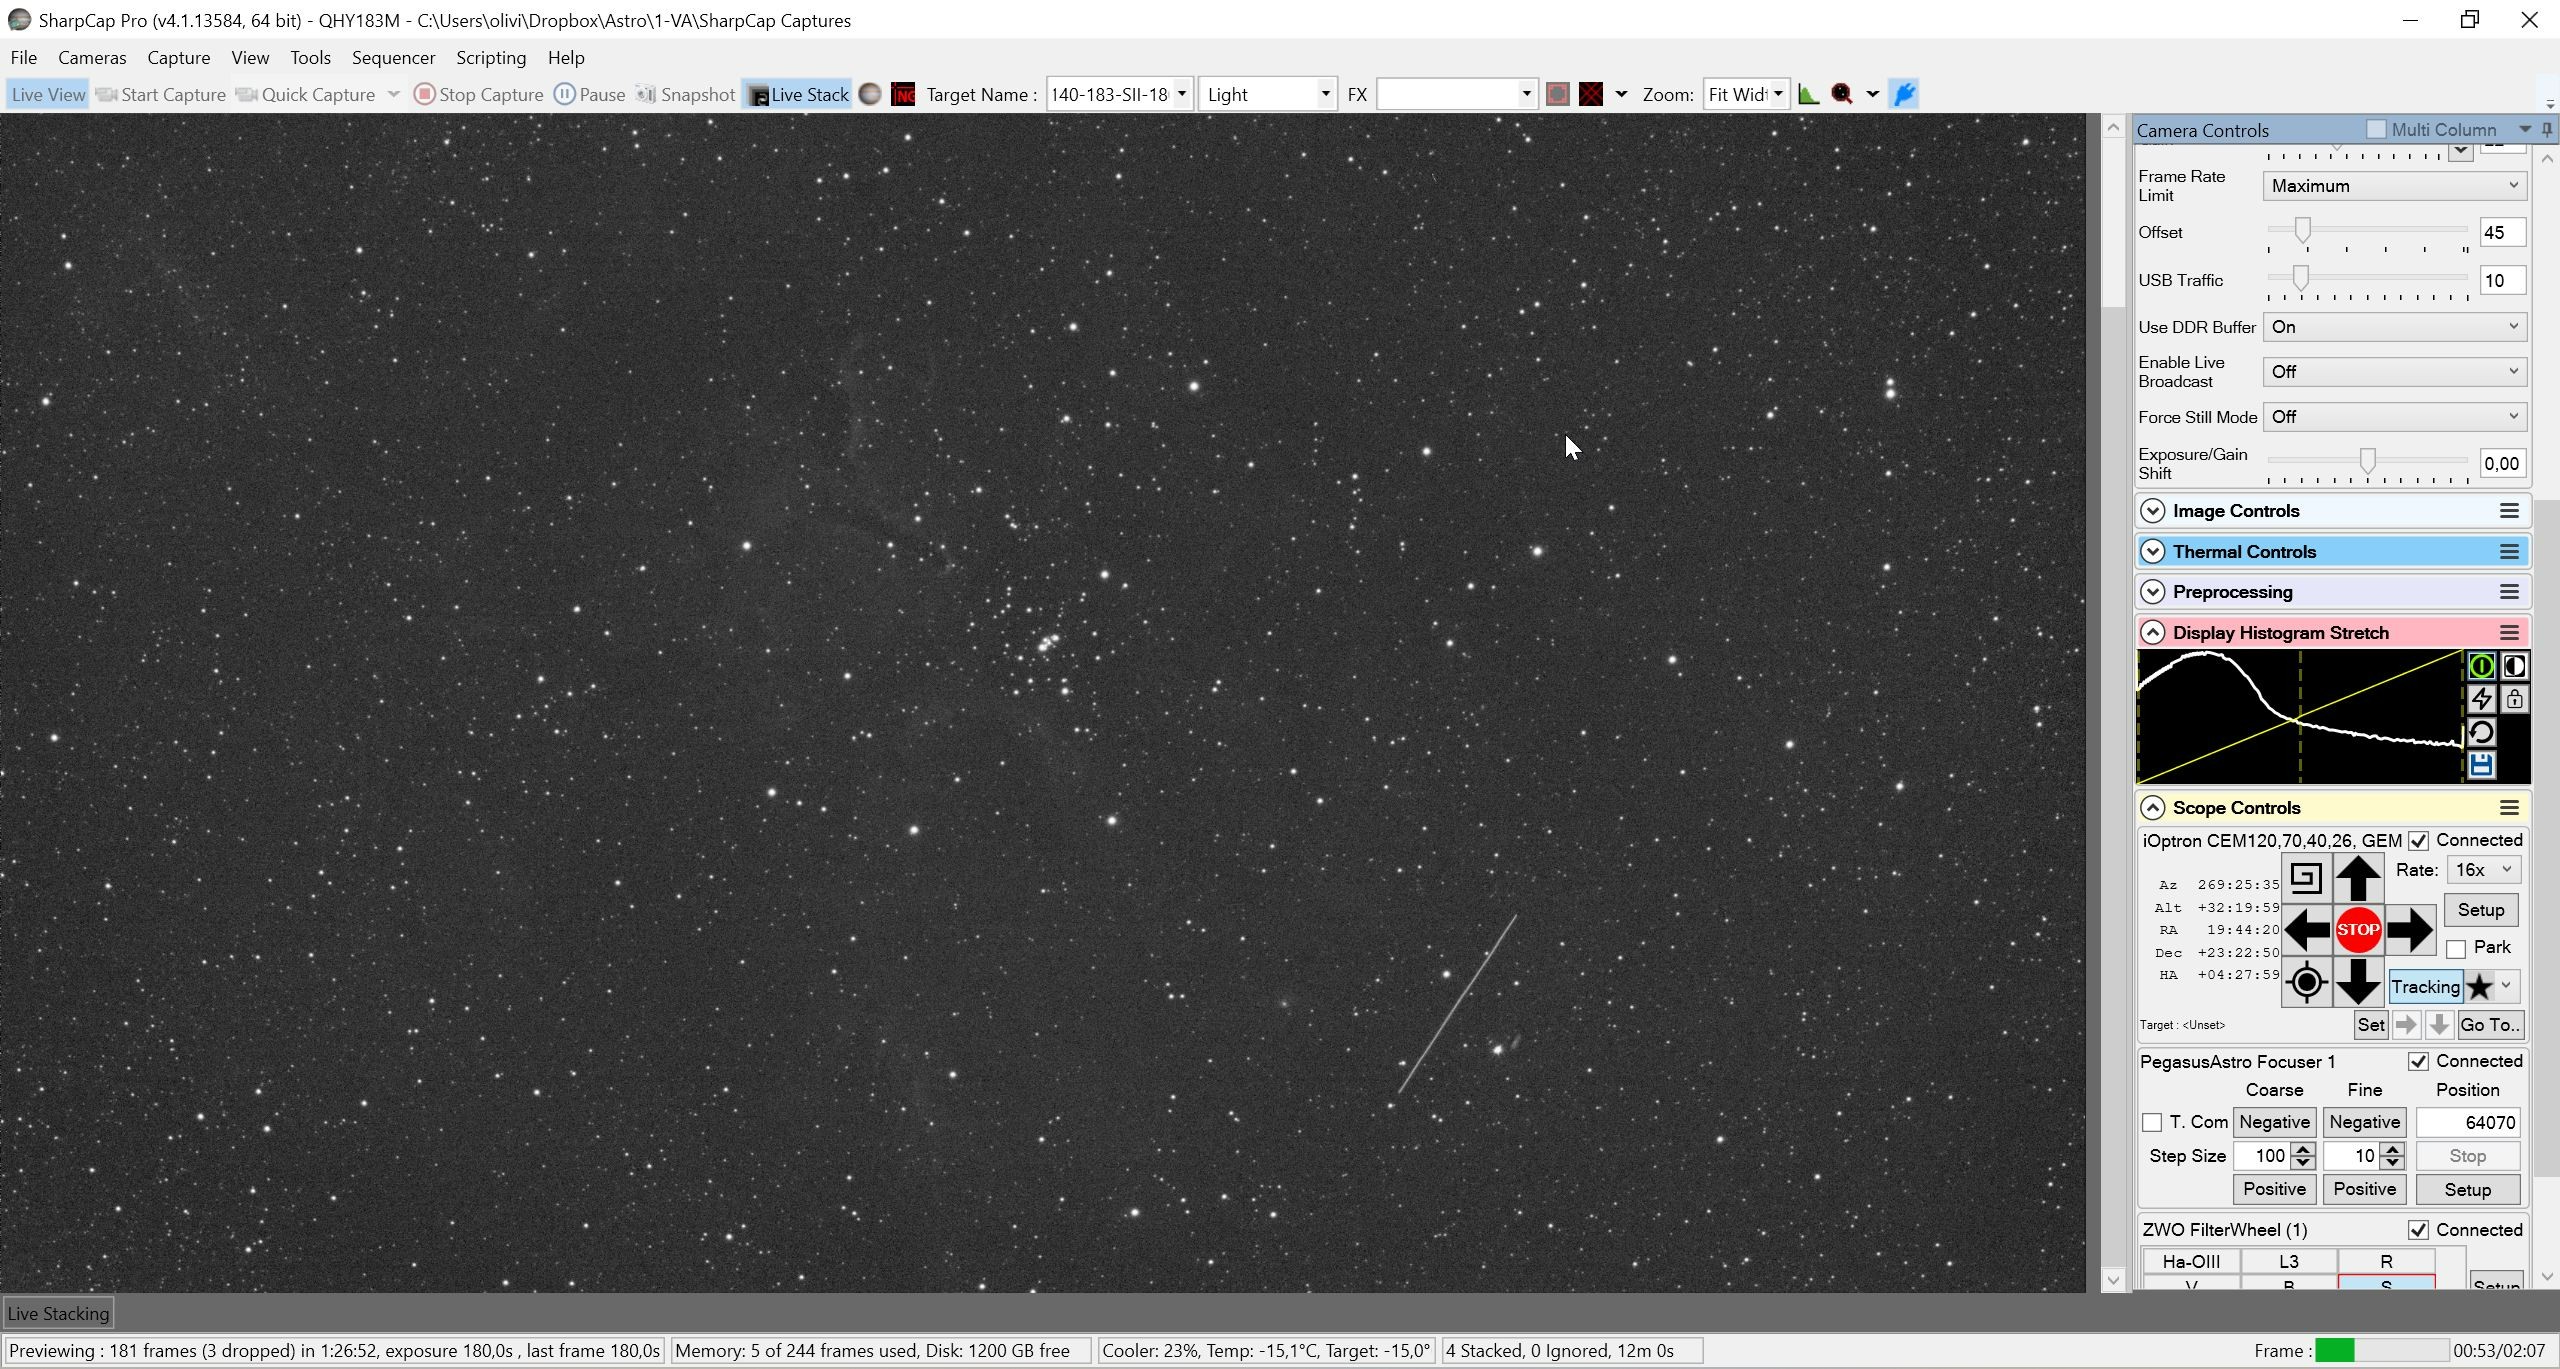The width and height of the screenshot is (2560, 1369).
Task: Open the Frame Rate Limit dropdown
Action: [2394, 186]
